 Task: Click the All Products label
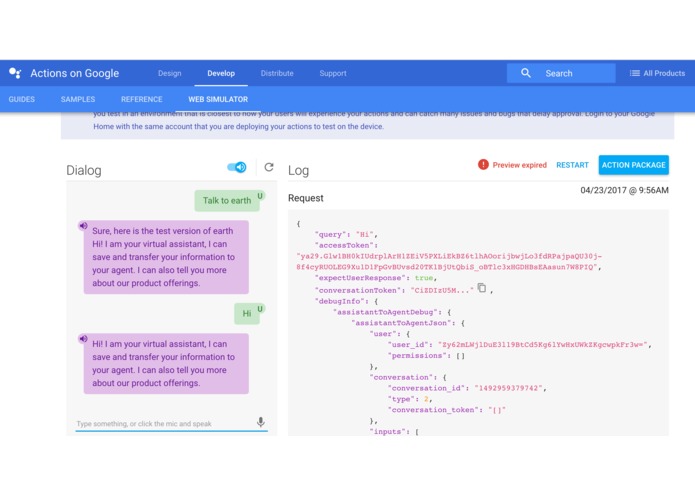tap(664, 73)
